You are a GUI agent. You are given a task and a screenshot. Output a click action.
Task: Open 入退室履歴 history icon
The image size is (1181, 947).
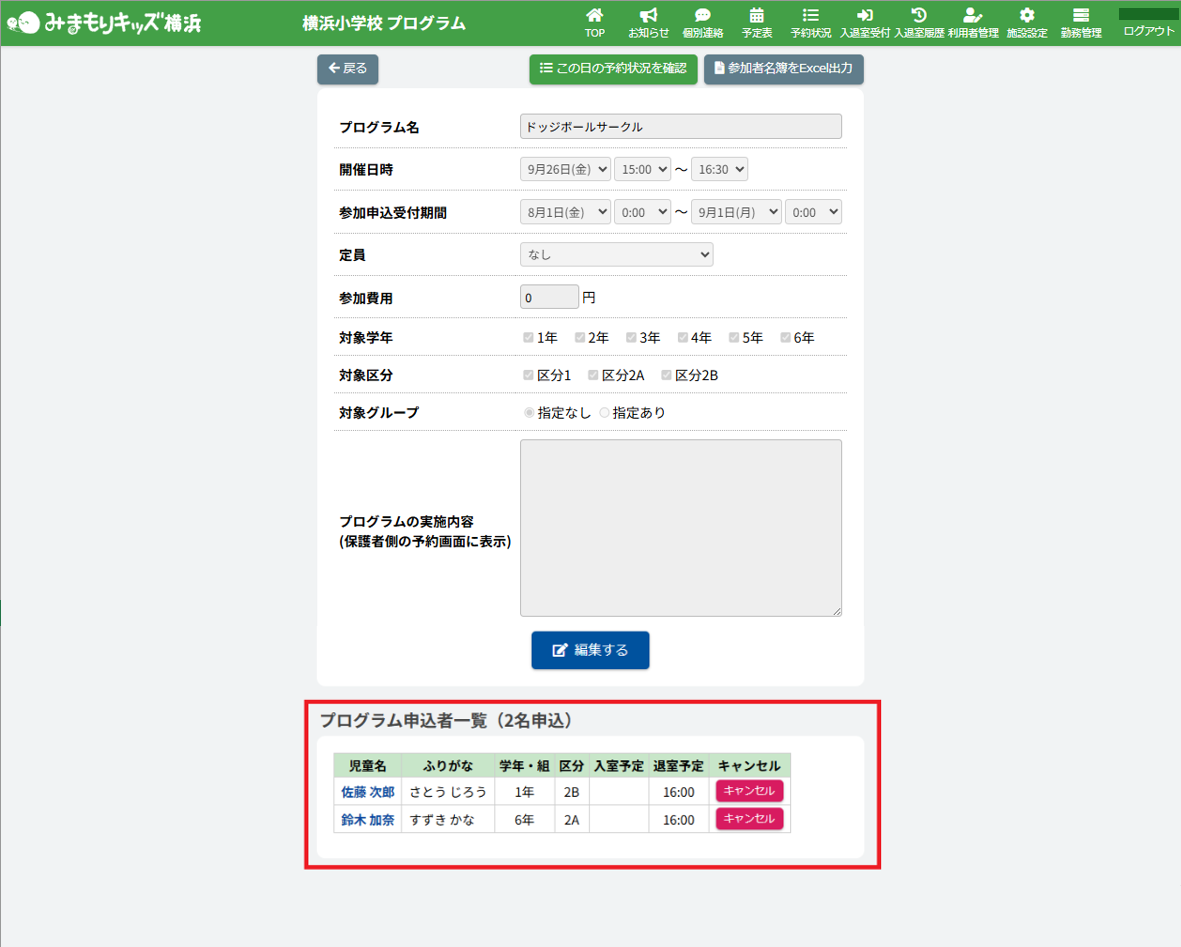tap(919, 16)
